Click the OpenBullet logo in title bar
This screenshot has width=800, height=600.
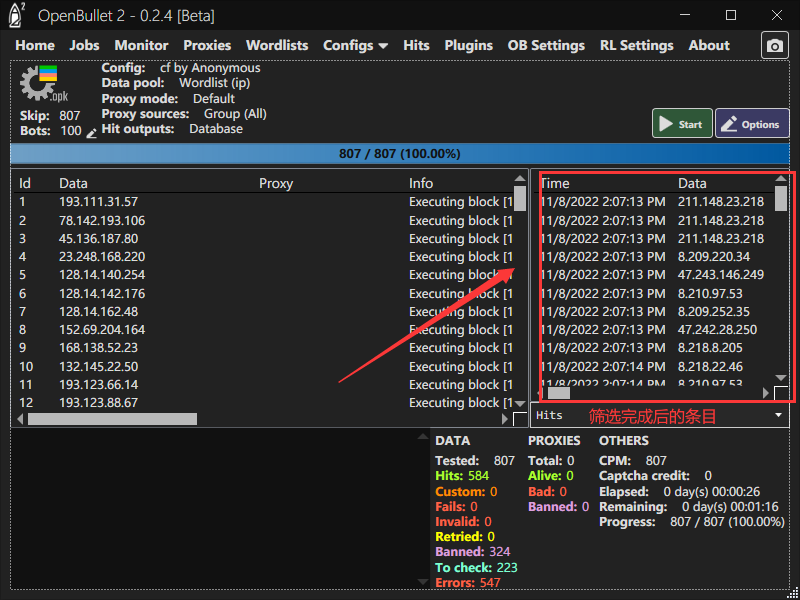coord(17,16)
